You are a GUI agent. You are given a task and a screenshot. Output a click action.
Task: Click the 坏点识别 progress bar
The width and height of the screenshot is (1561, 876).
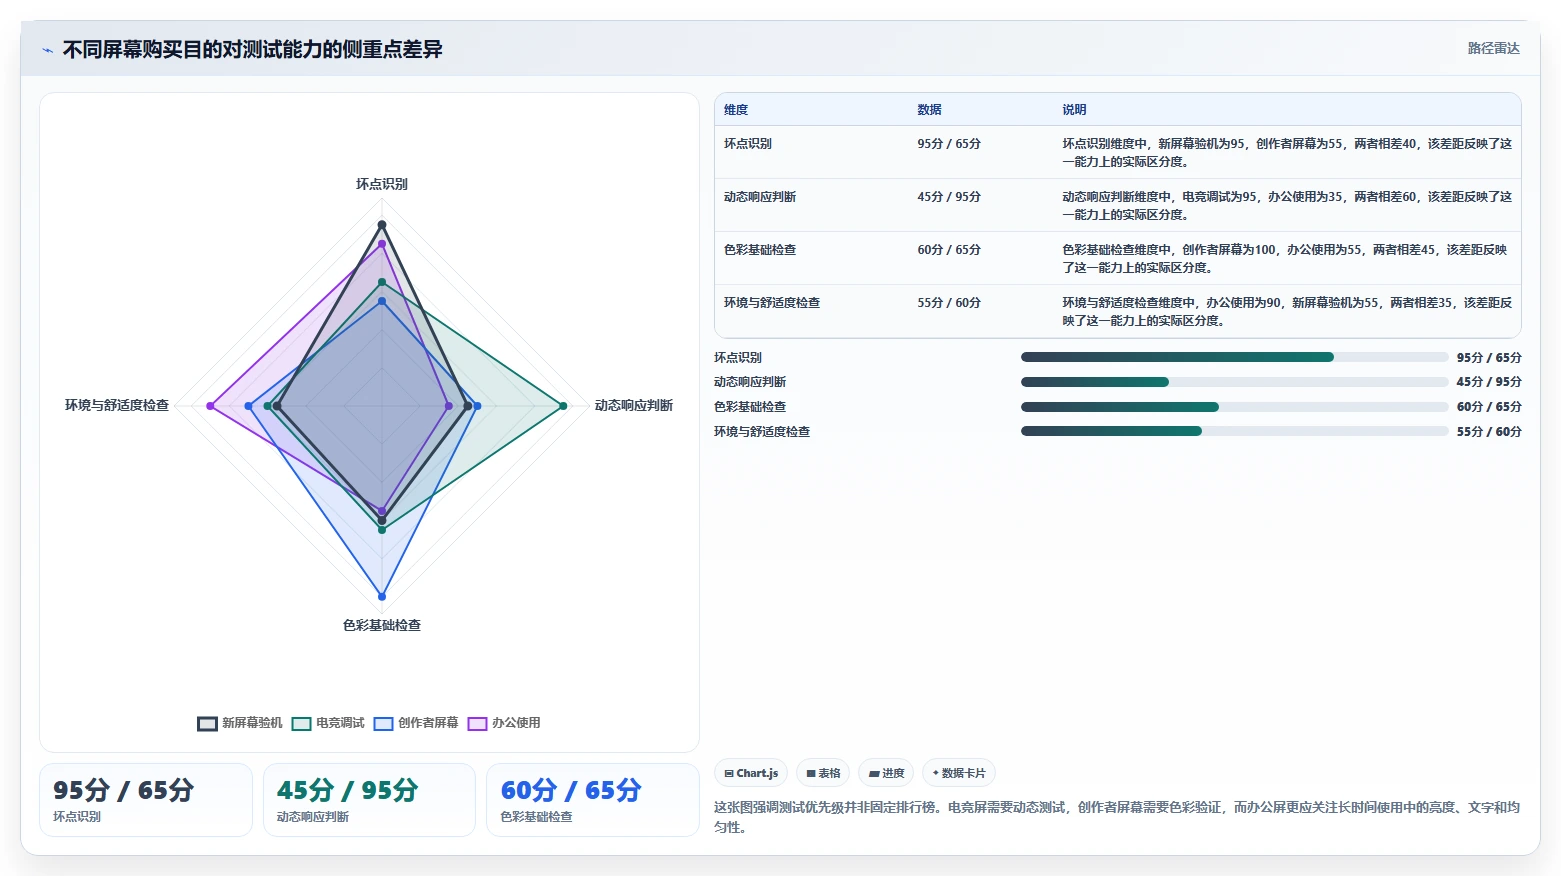(x=1234, y=357)
